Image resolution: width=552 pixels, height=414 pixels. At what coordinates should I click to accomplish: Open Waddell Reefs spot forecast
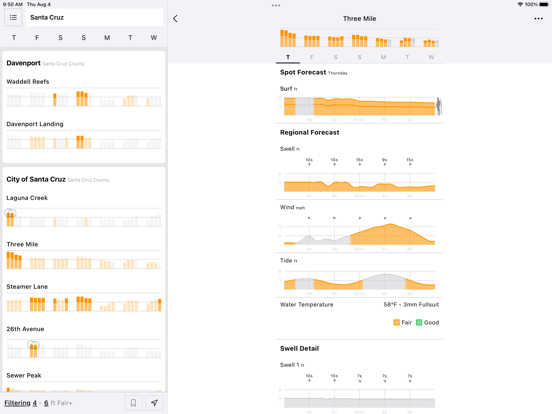coord(84,93)
